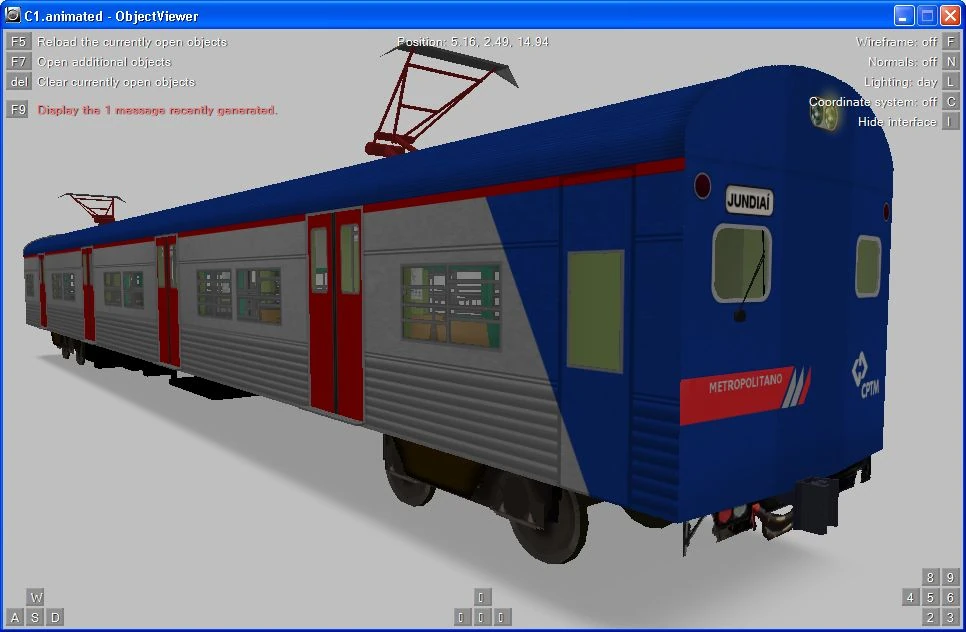Close the ObjectViewer window
966x632 pixels.
tap(950, 15)
